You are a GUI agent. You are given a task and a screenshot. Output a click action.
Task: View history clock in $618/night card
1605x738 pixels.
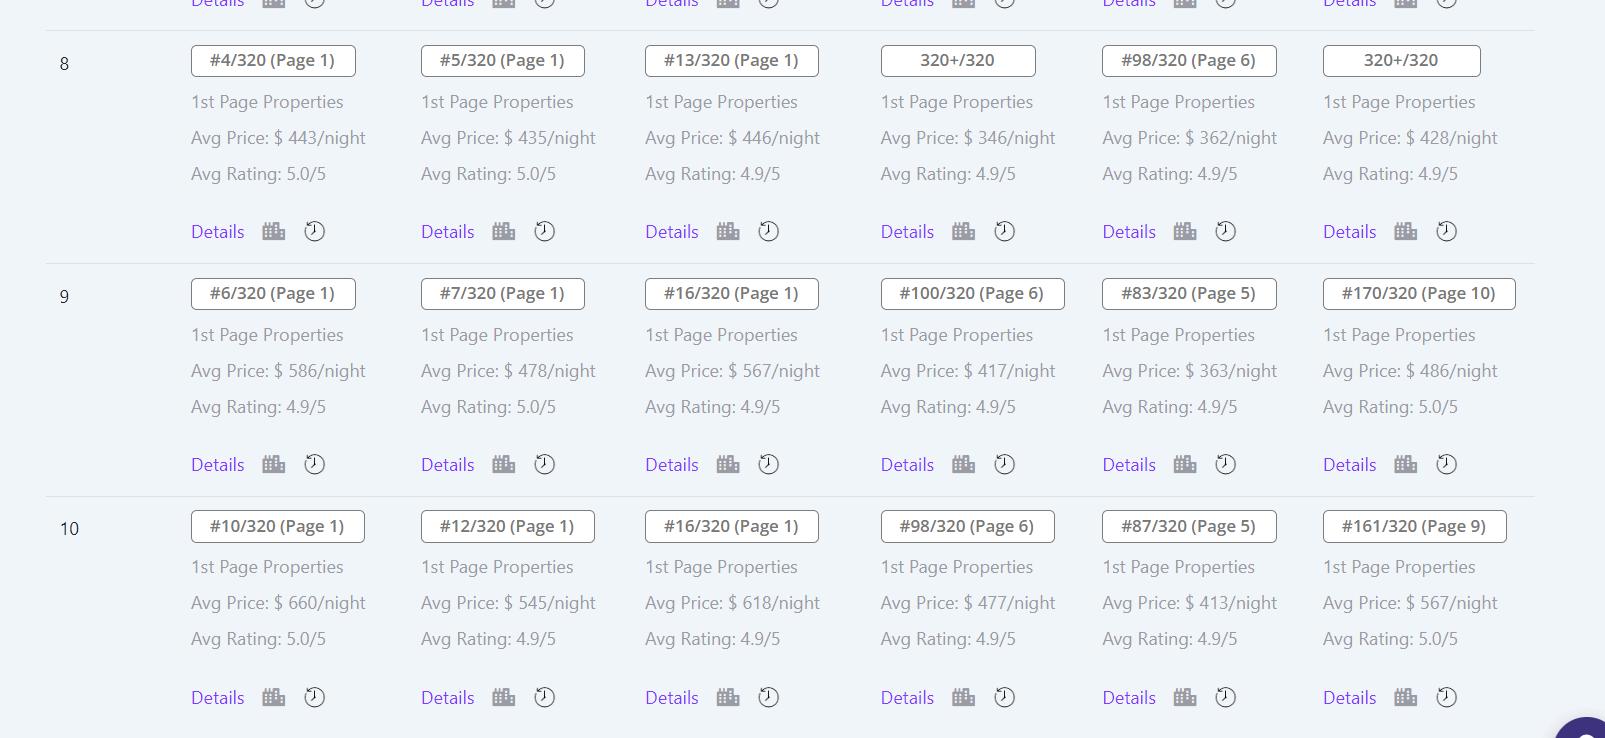coord(768,697)
